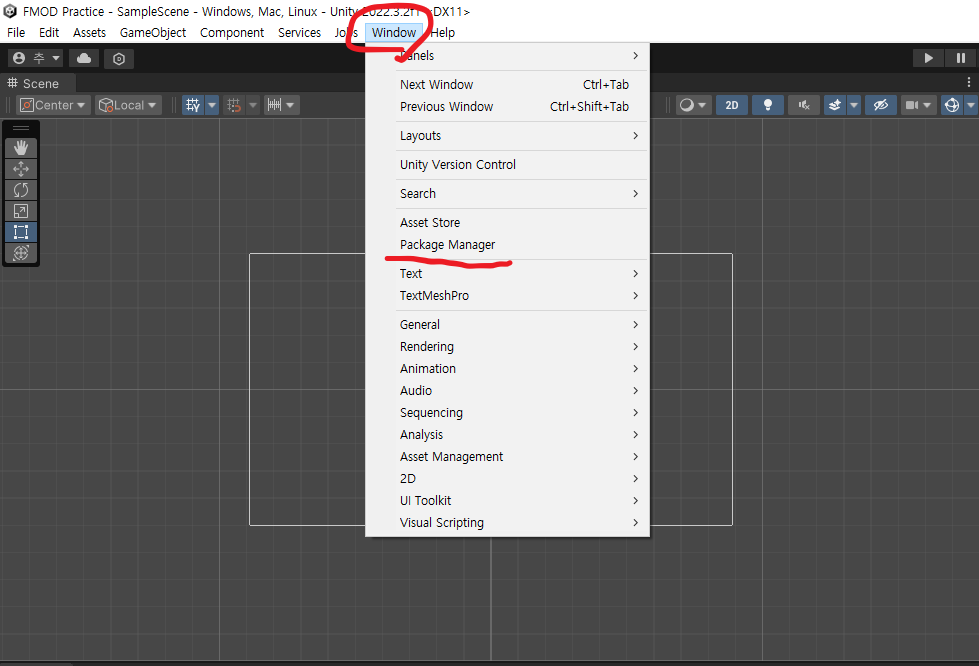Click the Unity logo in title bar
The image size is (979, 666).
[x=10, y=11]
